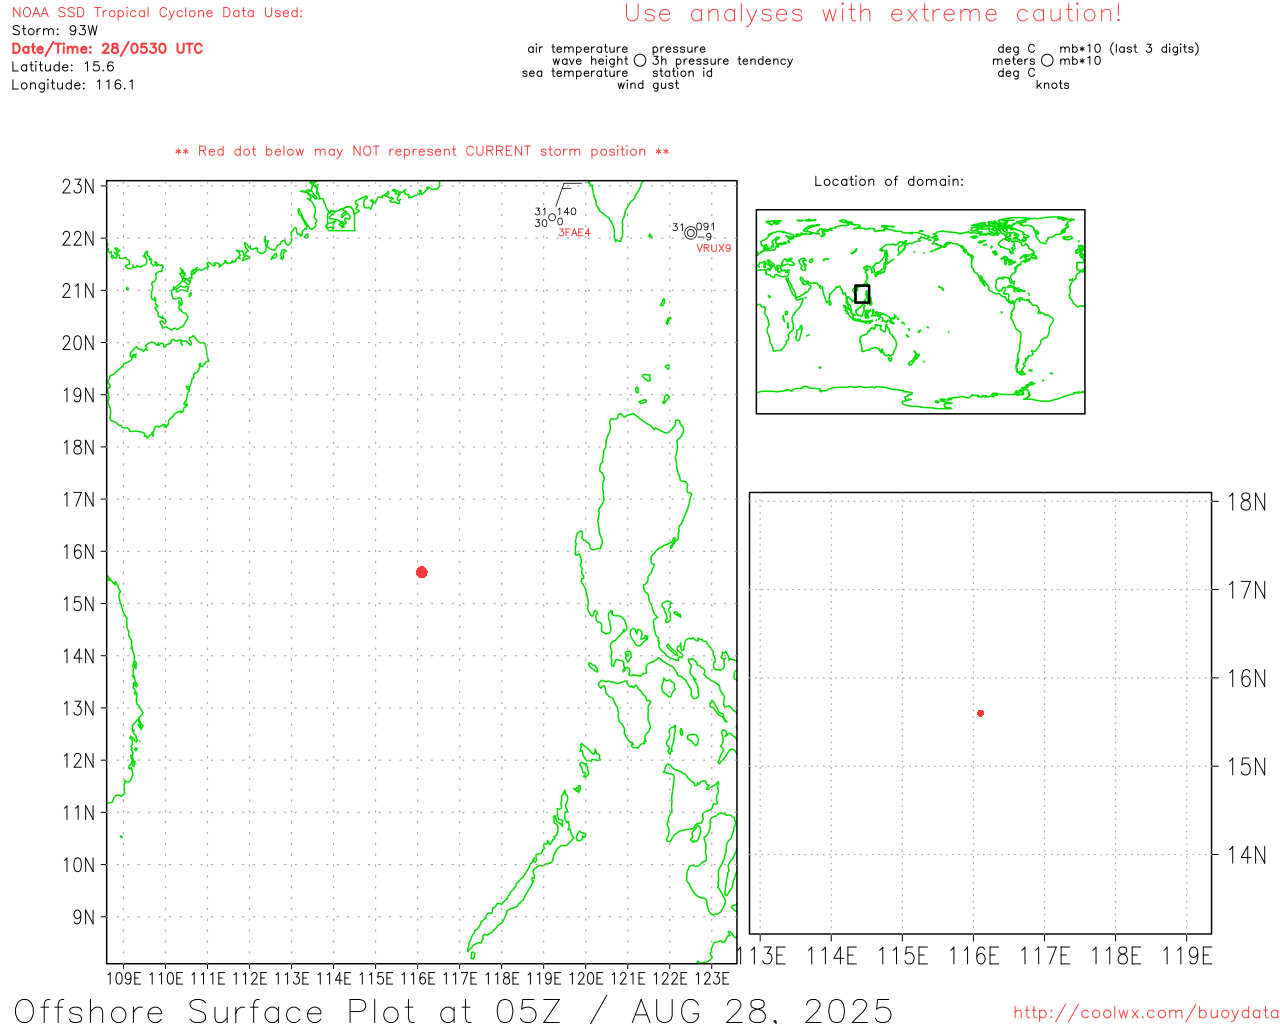
Task: Click the red dot disclaimer note
Action: click(422, 151)
